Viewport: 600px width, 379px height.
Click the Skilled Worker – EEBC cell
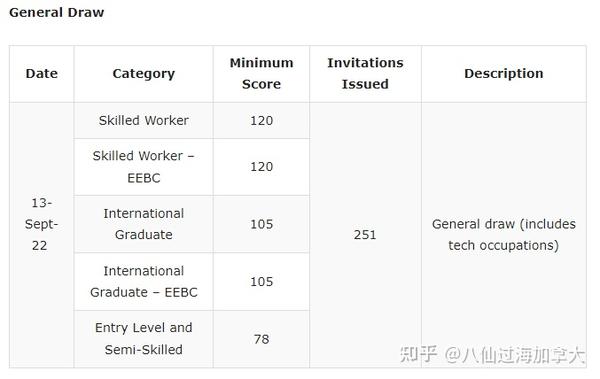point(143,167)
